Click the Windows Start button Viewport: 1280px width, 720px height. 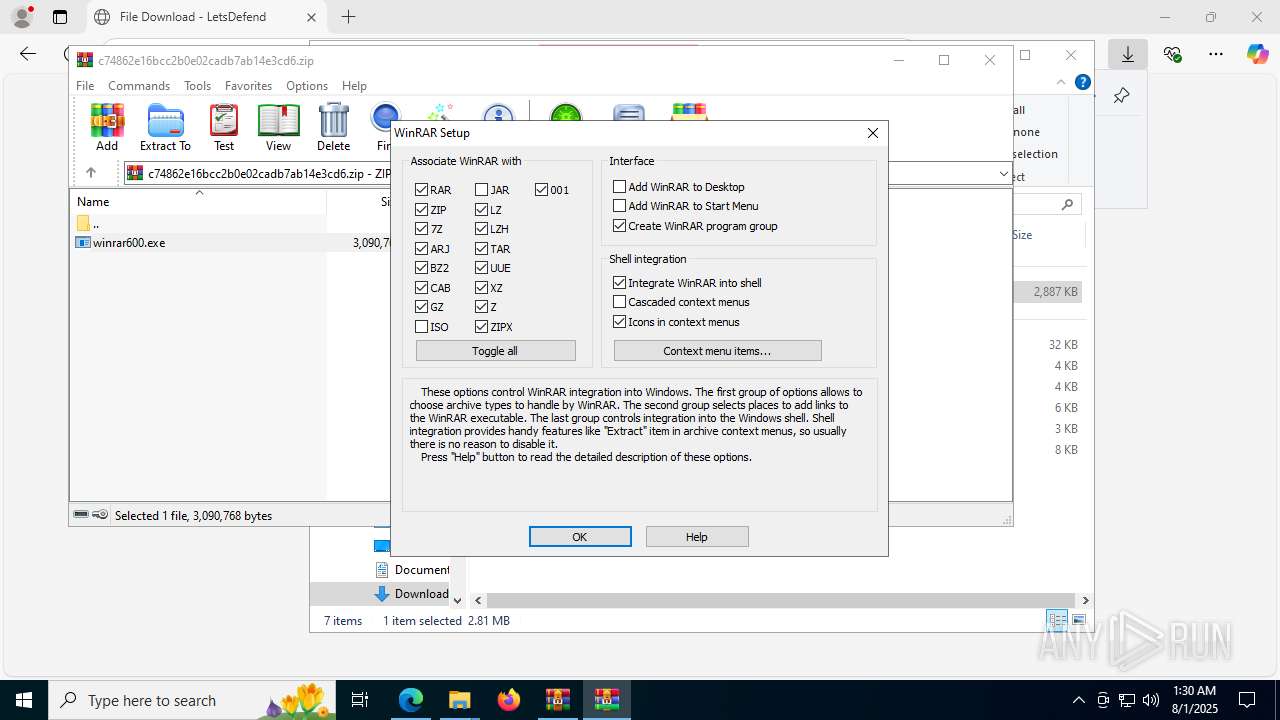tap(24, 700)
